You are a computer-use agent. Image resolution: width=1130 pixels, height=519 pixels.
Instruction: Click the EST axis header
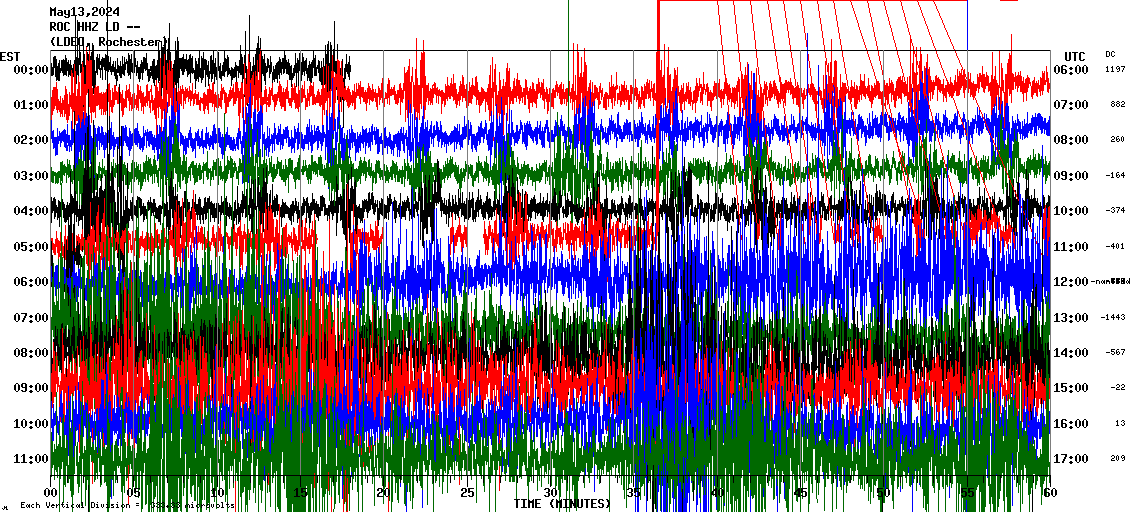10,56
